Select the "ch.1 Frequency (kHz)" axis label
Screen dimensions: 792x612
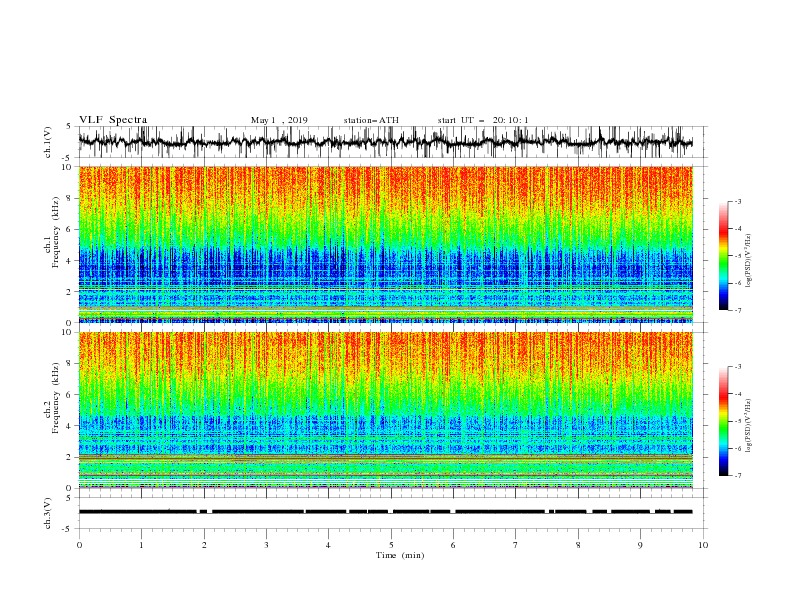coord(52,232)
